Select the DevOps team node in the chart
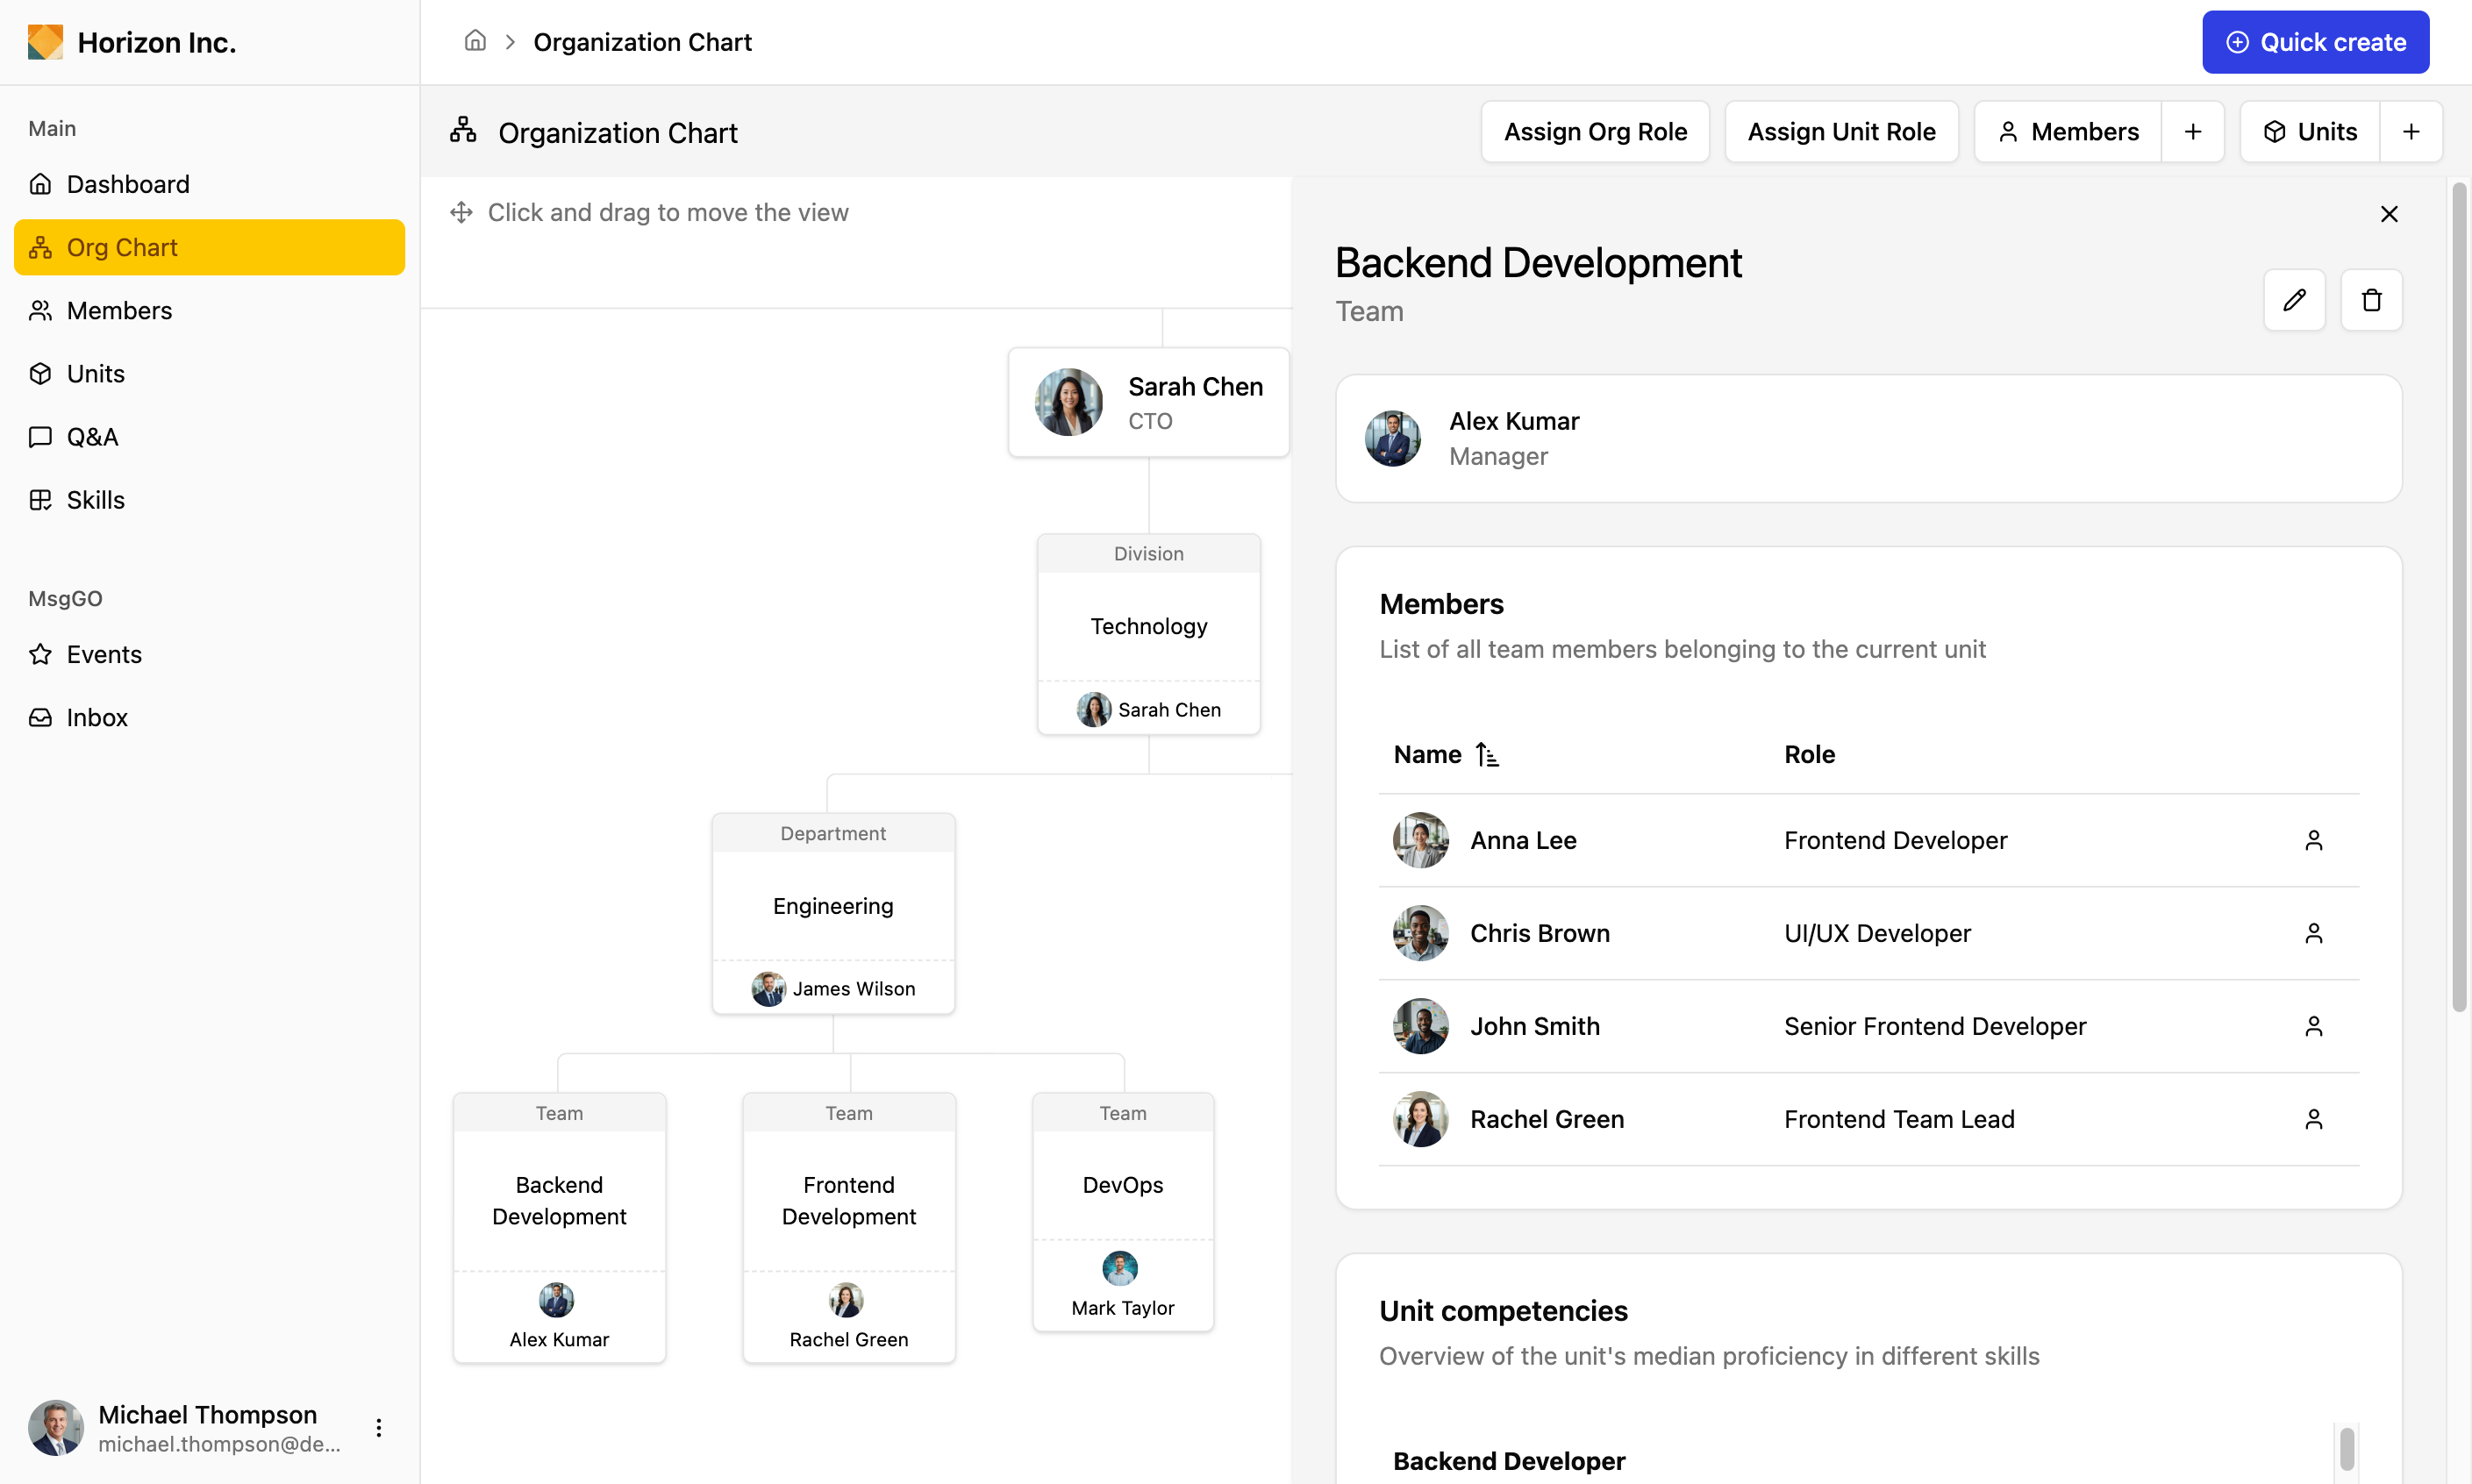 coord(1122,1185)
